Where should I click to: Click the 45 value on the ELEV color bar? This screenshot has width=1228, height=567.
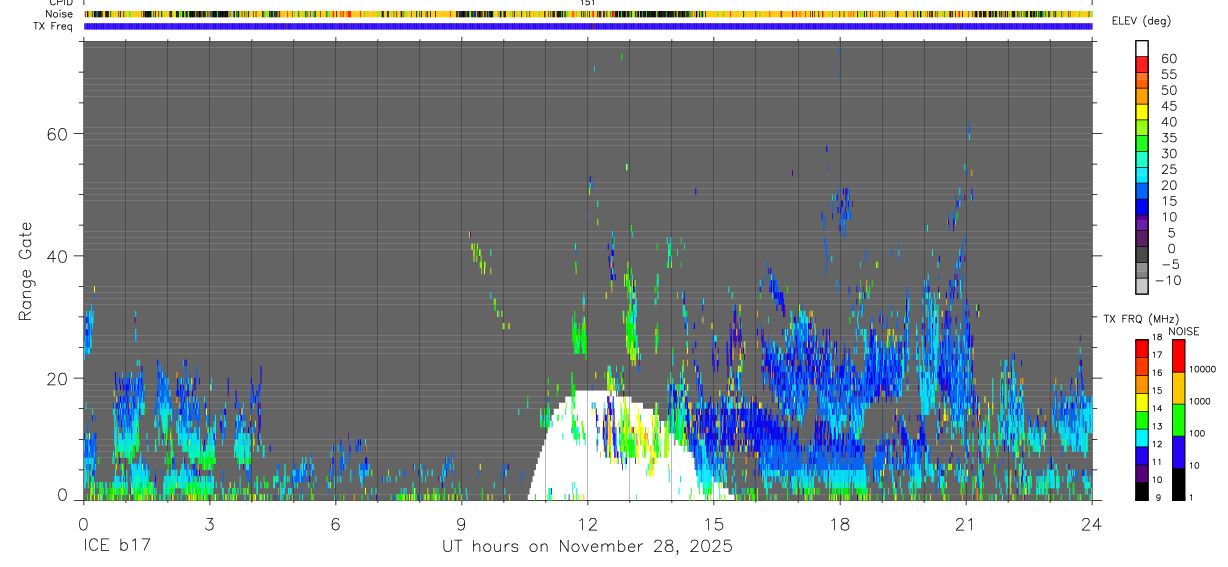click(x=1168, y=106)
